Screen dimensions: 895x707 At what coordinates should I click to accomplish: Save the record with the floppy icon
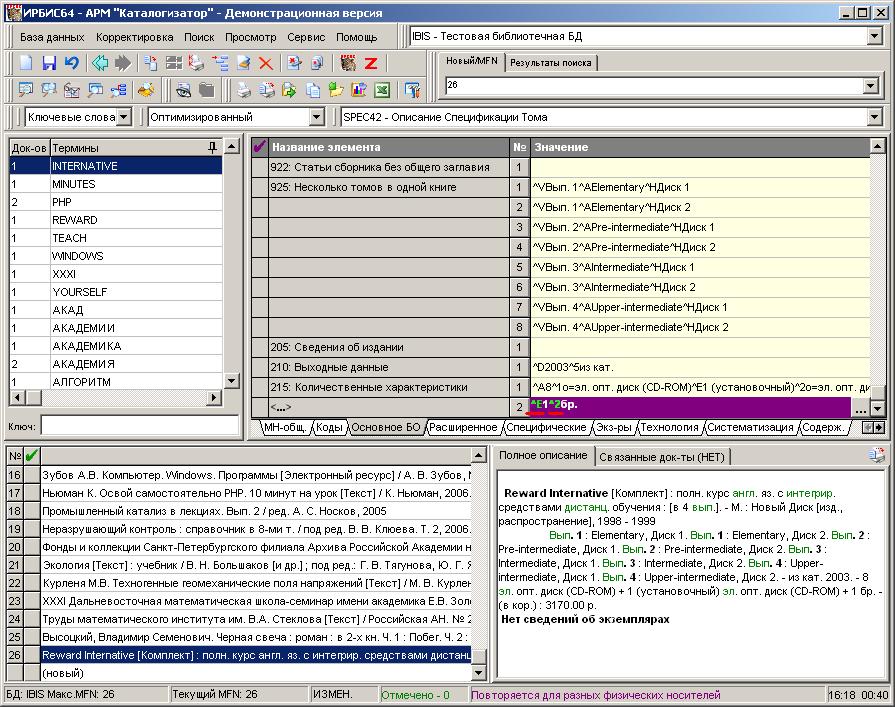pyautogui.click(x=49, y=63)
